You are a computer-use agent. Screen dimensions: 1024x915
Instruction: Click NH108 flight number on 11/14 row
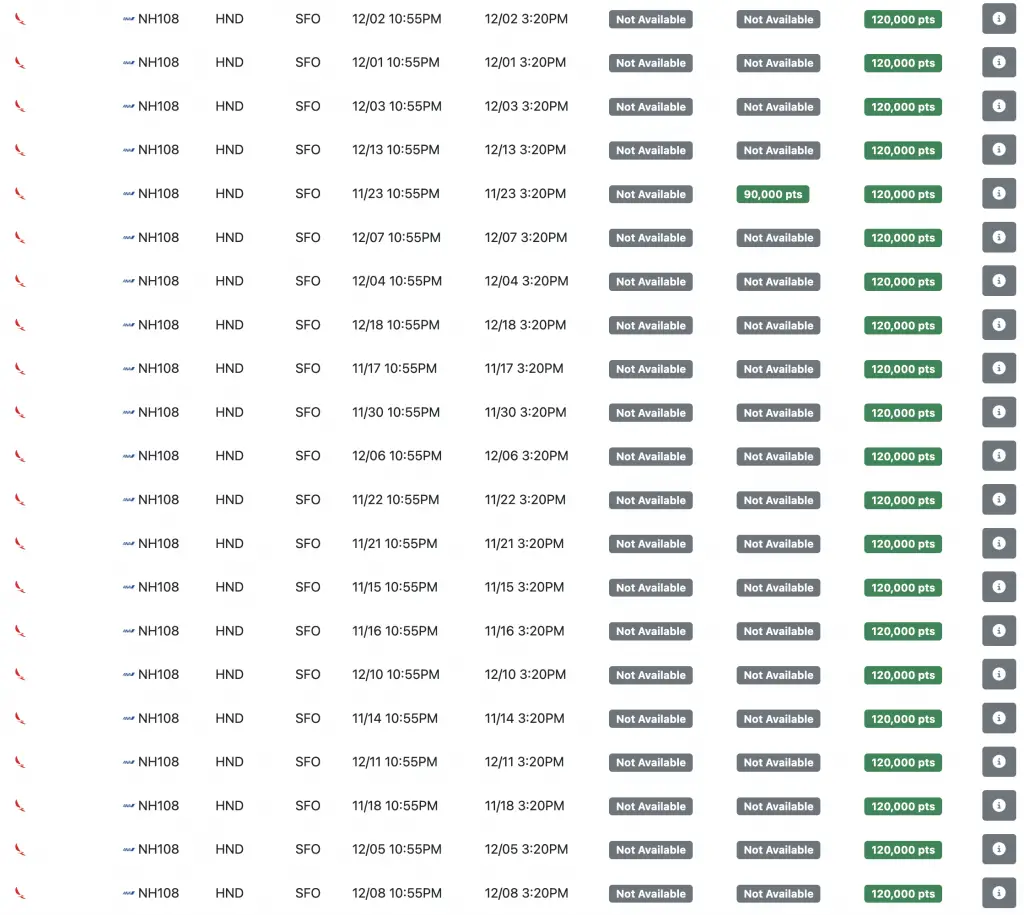(x=158, y=718)
